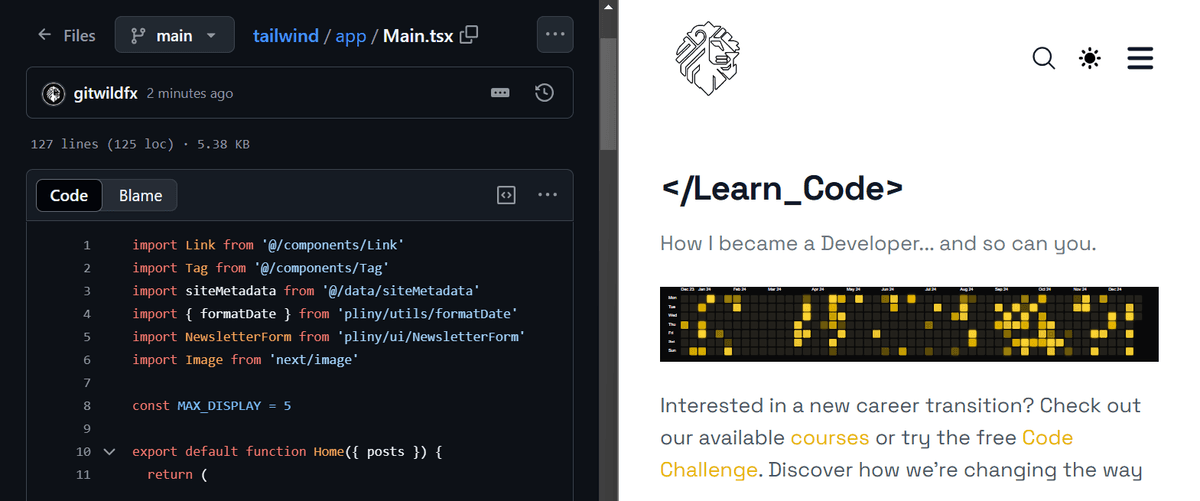Open the tailwind repository link
This screenshot has width=1200, height=501.
[x=285, y=35]
